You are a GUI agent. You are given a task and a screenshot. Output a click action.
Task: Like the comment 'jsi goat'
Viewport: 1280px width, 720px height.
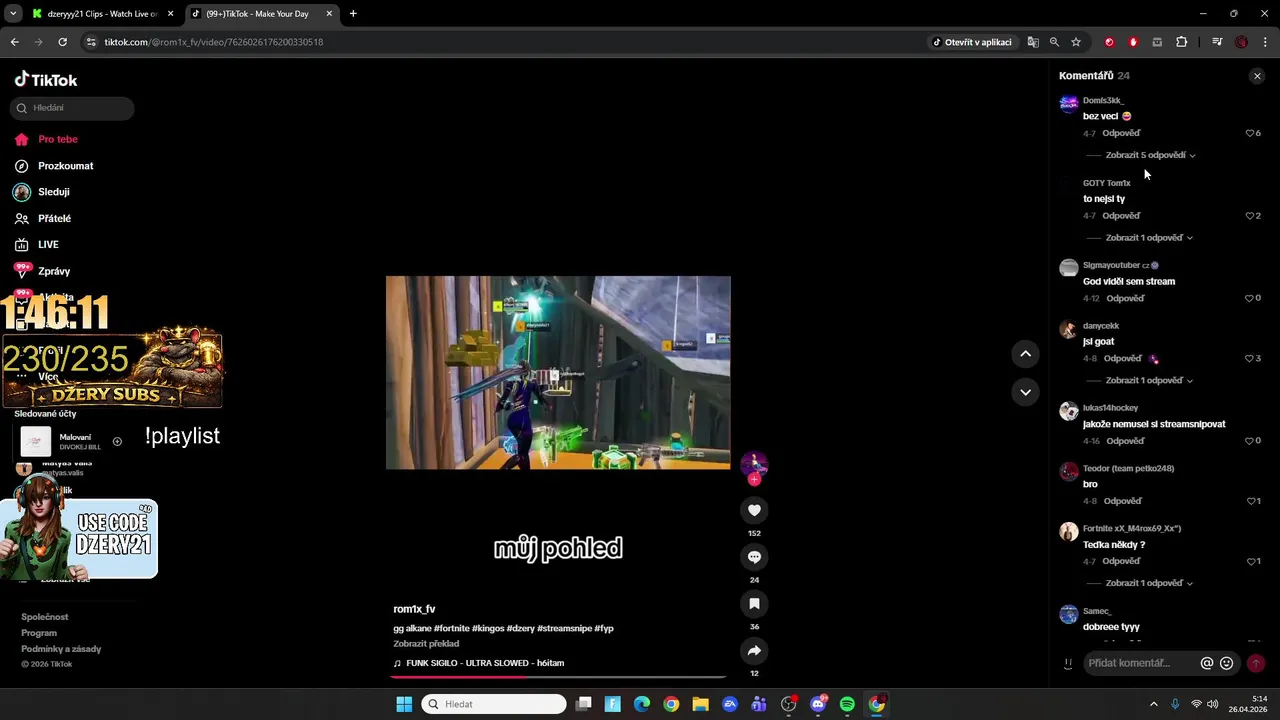(x=1250, y=358)
